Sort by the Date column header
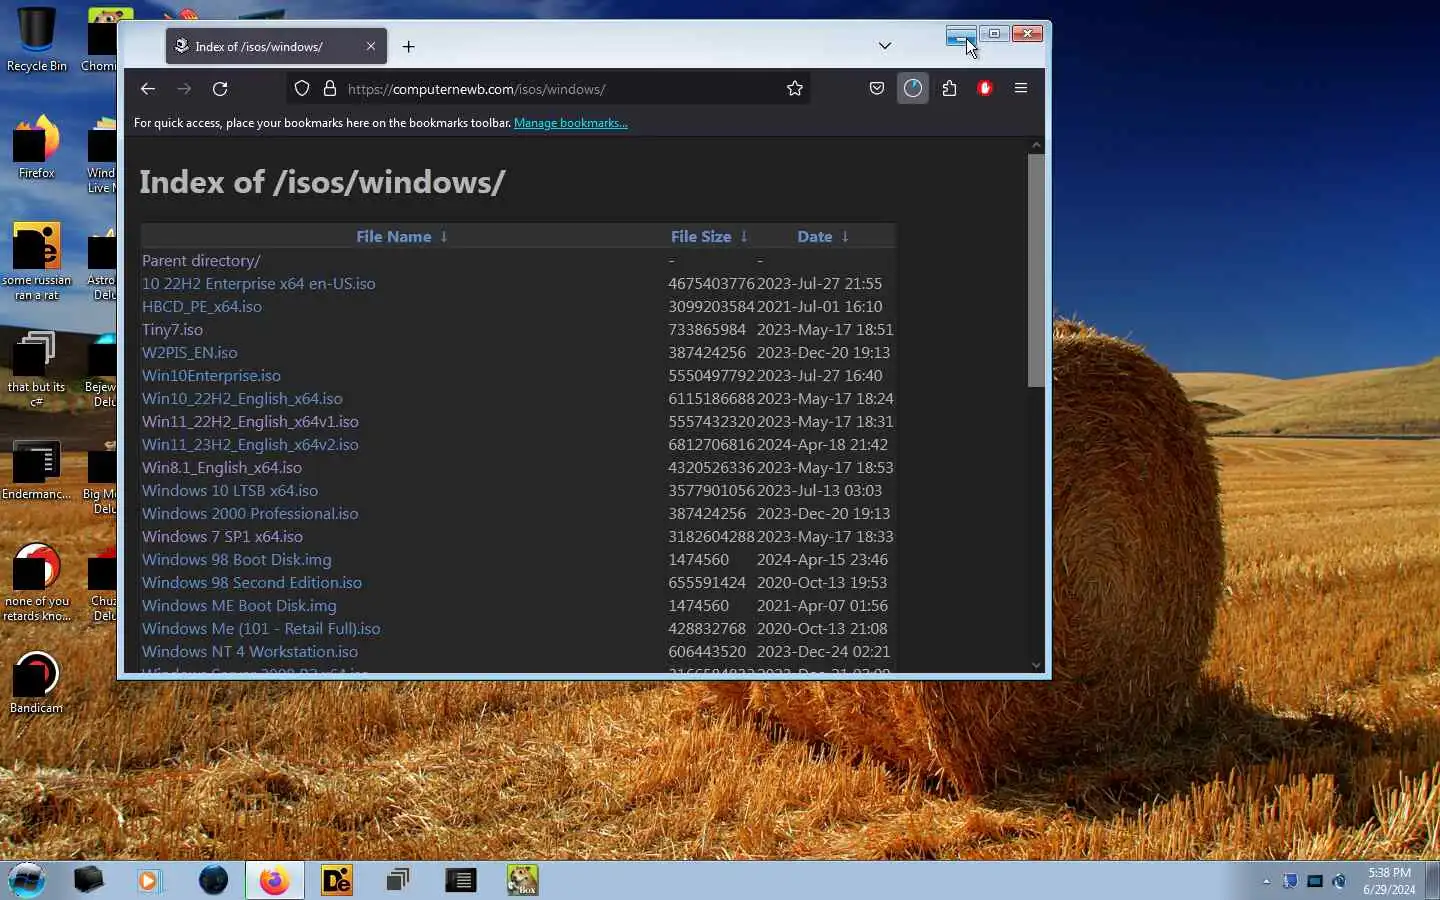 click(x=823, y=236)
